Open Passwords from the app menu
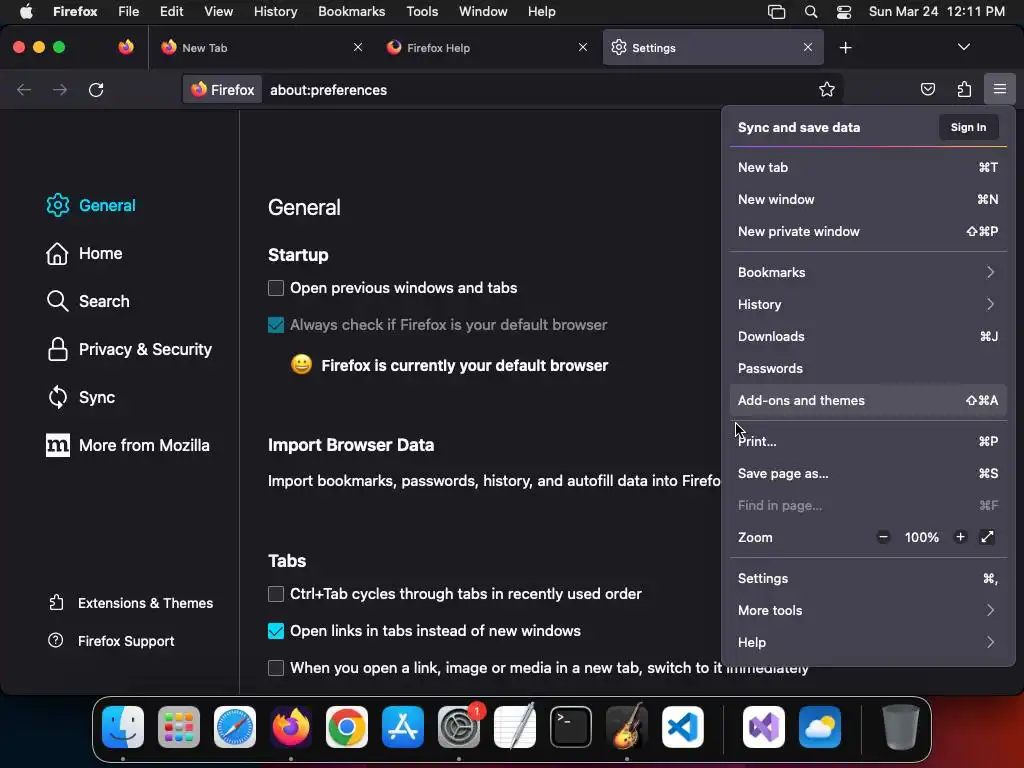The image size is (1024, 768). (x=868, y=368)
